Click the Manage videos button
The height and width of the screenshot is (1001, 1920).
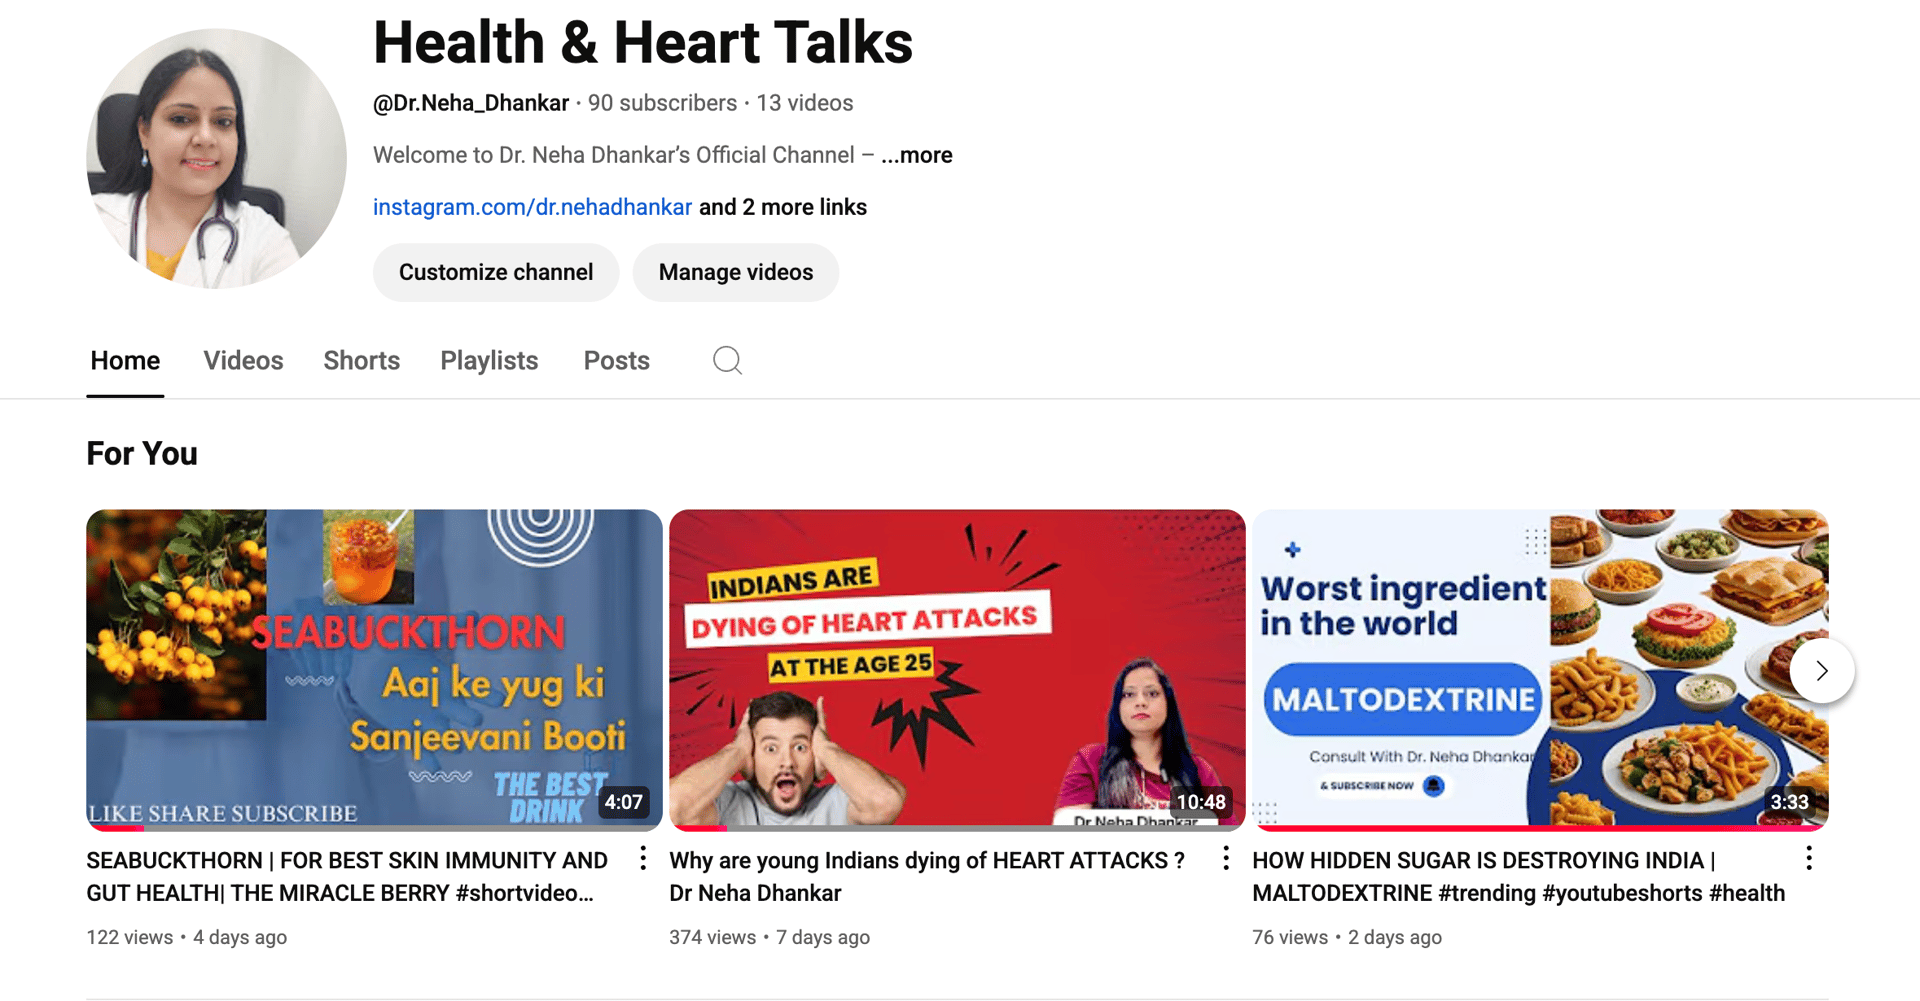tap(736, 272)
